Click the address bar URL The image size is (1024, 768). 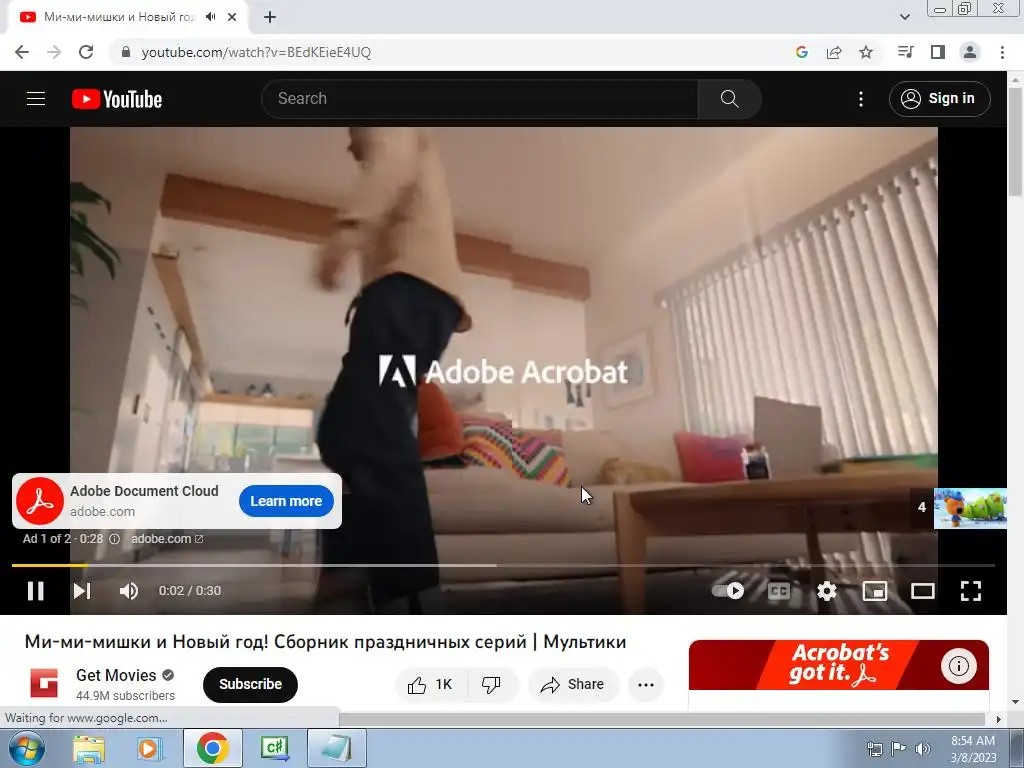tap(256, 52)
